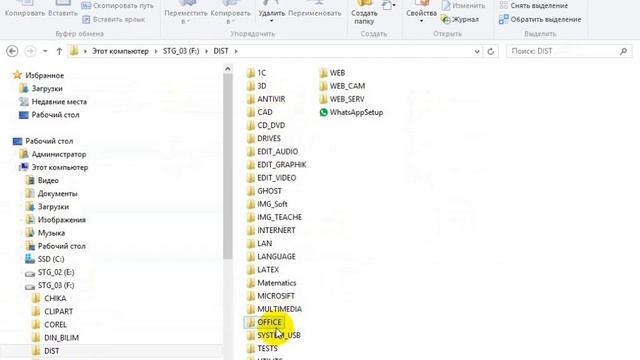Select the WhatsAppSetup installer icon
This screenshot has height=360, width=640.
click(x=323, y=112)
